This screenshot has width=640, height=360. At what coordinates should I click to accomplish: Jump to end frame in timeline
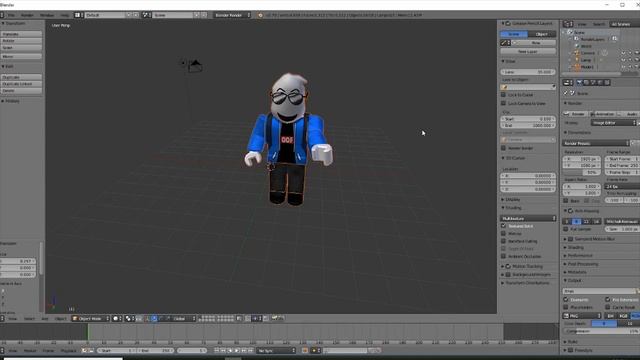click(251, 351)
